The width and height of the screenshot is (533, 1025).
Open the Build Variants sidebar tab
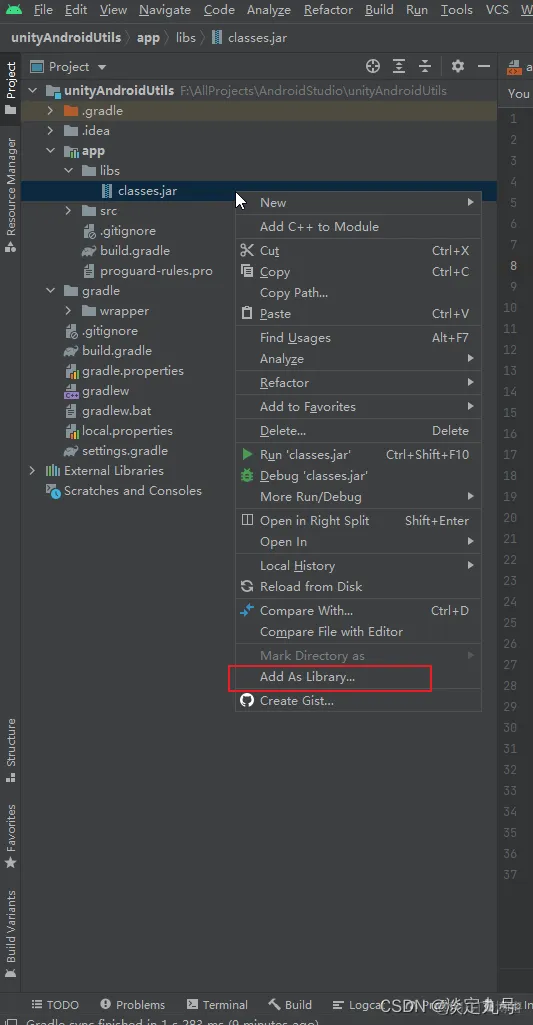(x=10, y=933)
